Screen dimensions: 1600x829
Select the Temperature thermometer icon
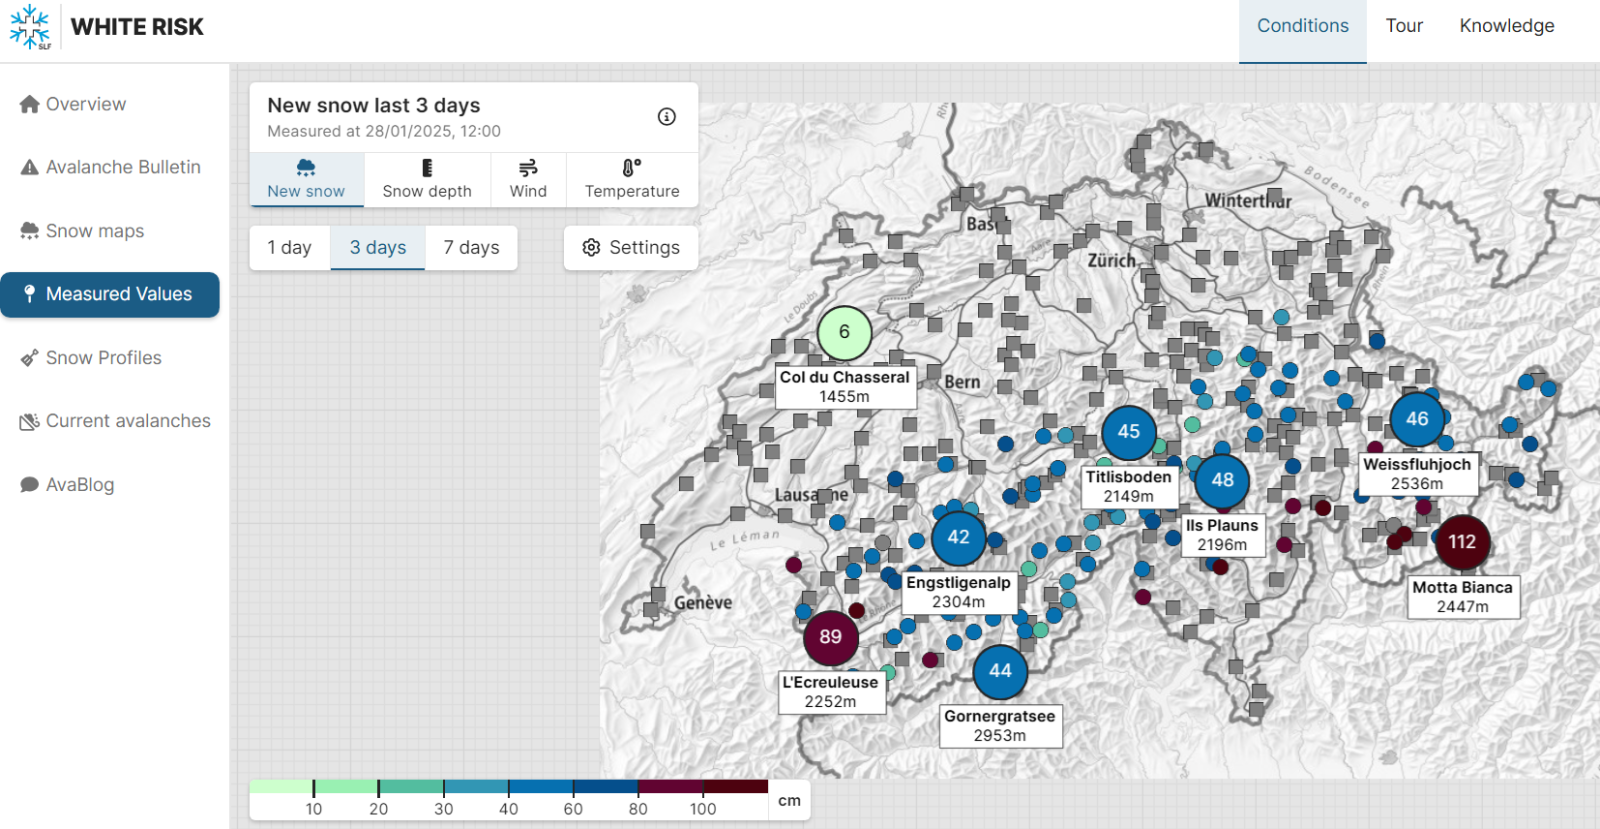(631, 167)
